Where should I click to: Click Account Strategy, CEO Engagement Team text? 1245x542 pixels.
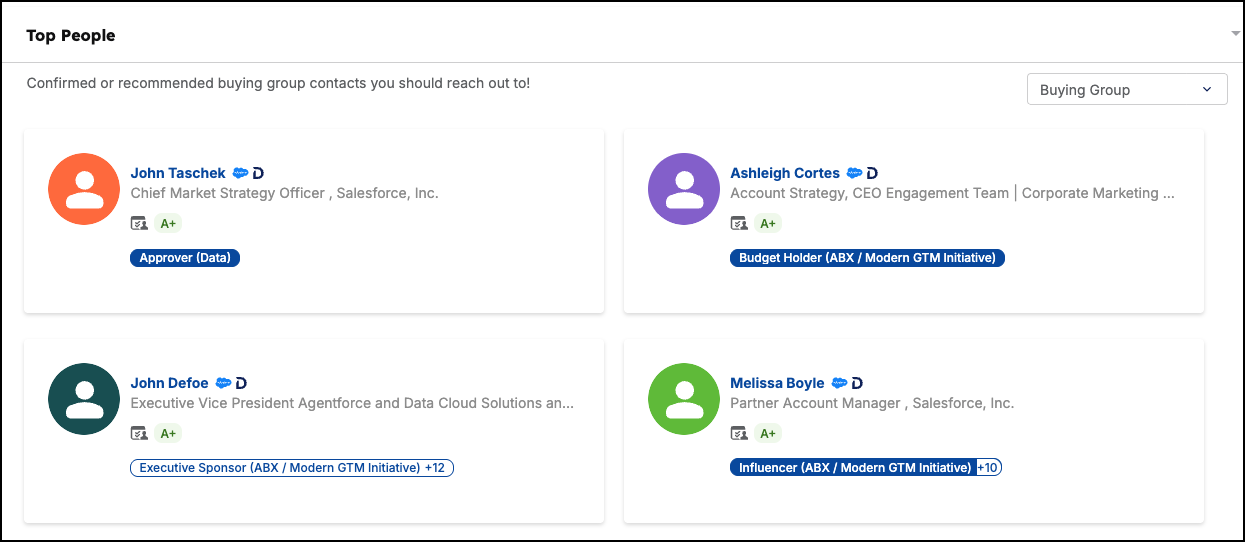953,193
